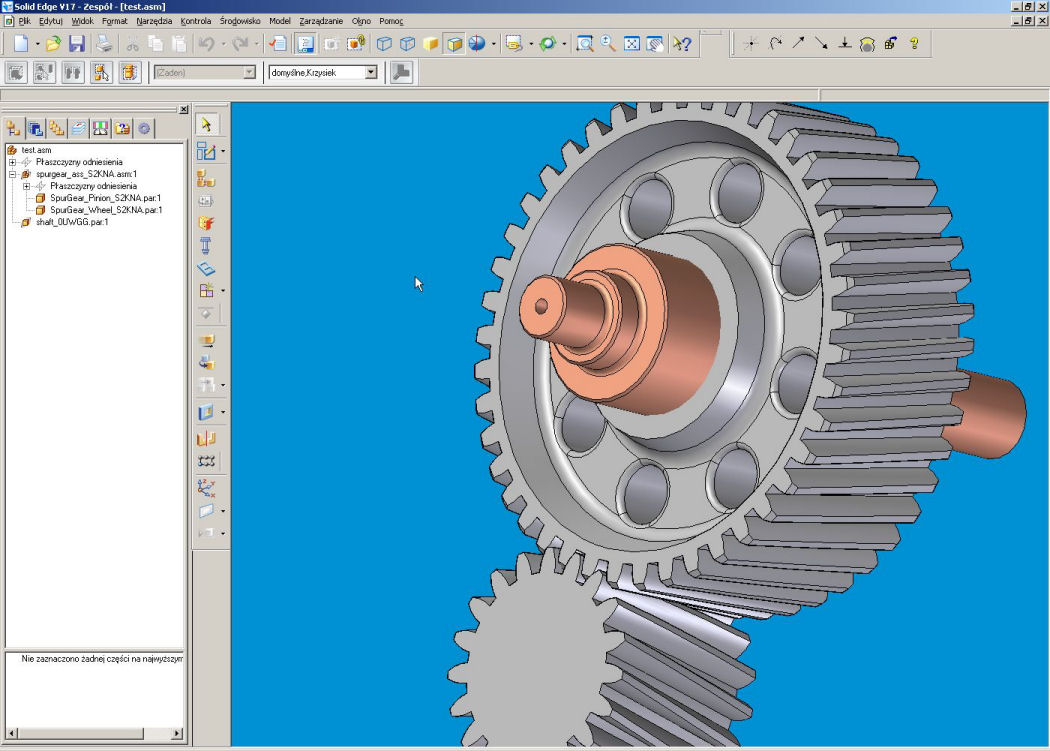Toggle the EdgeBar panel button
The width and height of the screenshot is (1050, 751).
click(306, 44)
